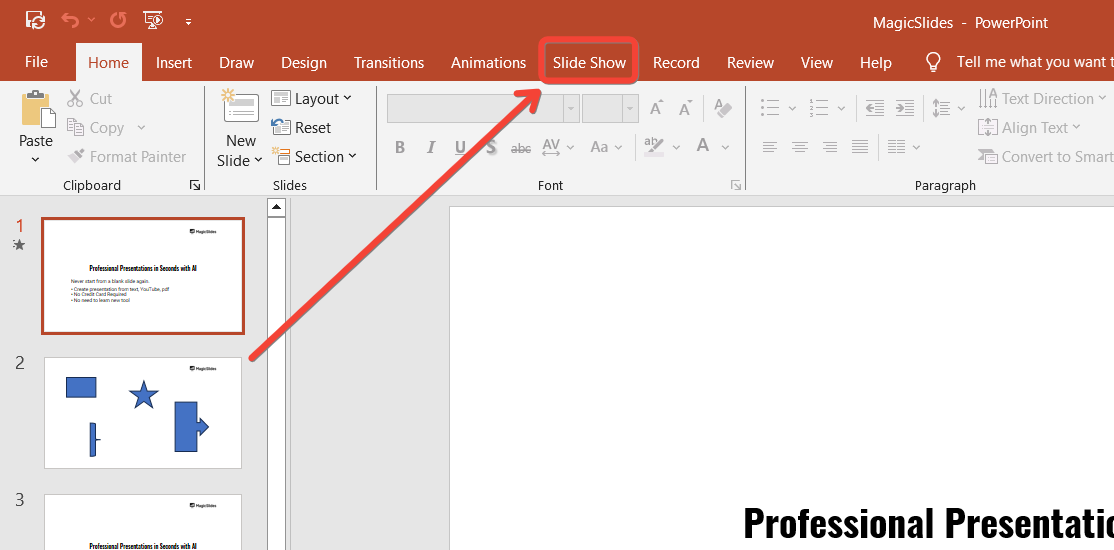Screen dimensions: 1114x550
Task: Start presentation from beginning icon in quick access
Action: 153,21
